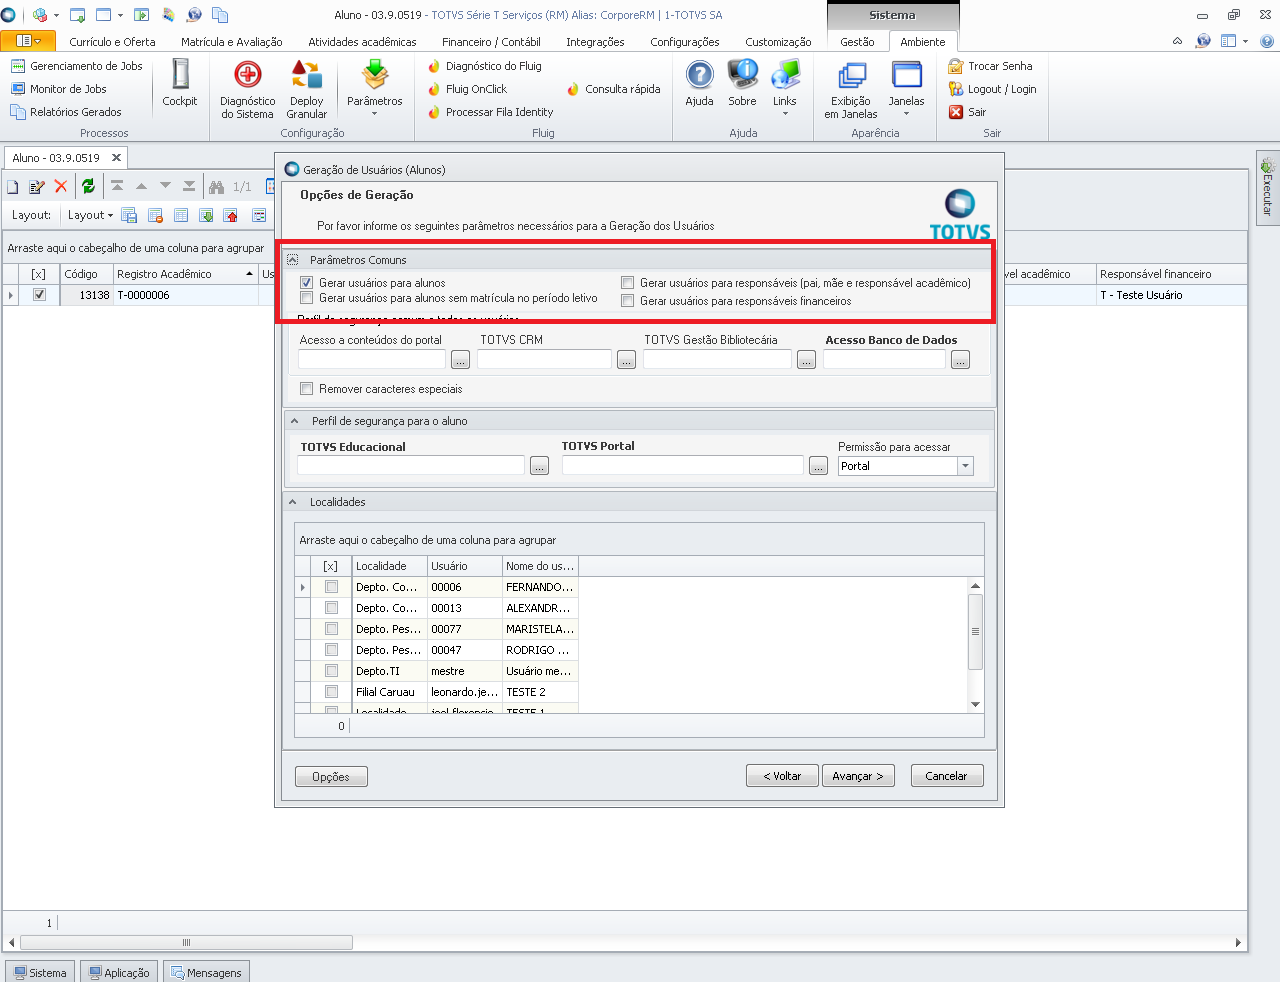
Task: Open Fluig OnClick
Action: [x=467, y=89]
